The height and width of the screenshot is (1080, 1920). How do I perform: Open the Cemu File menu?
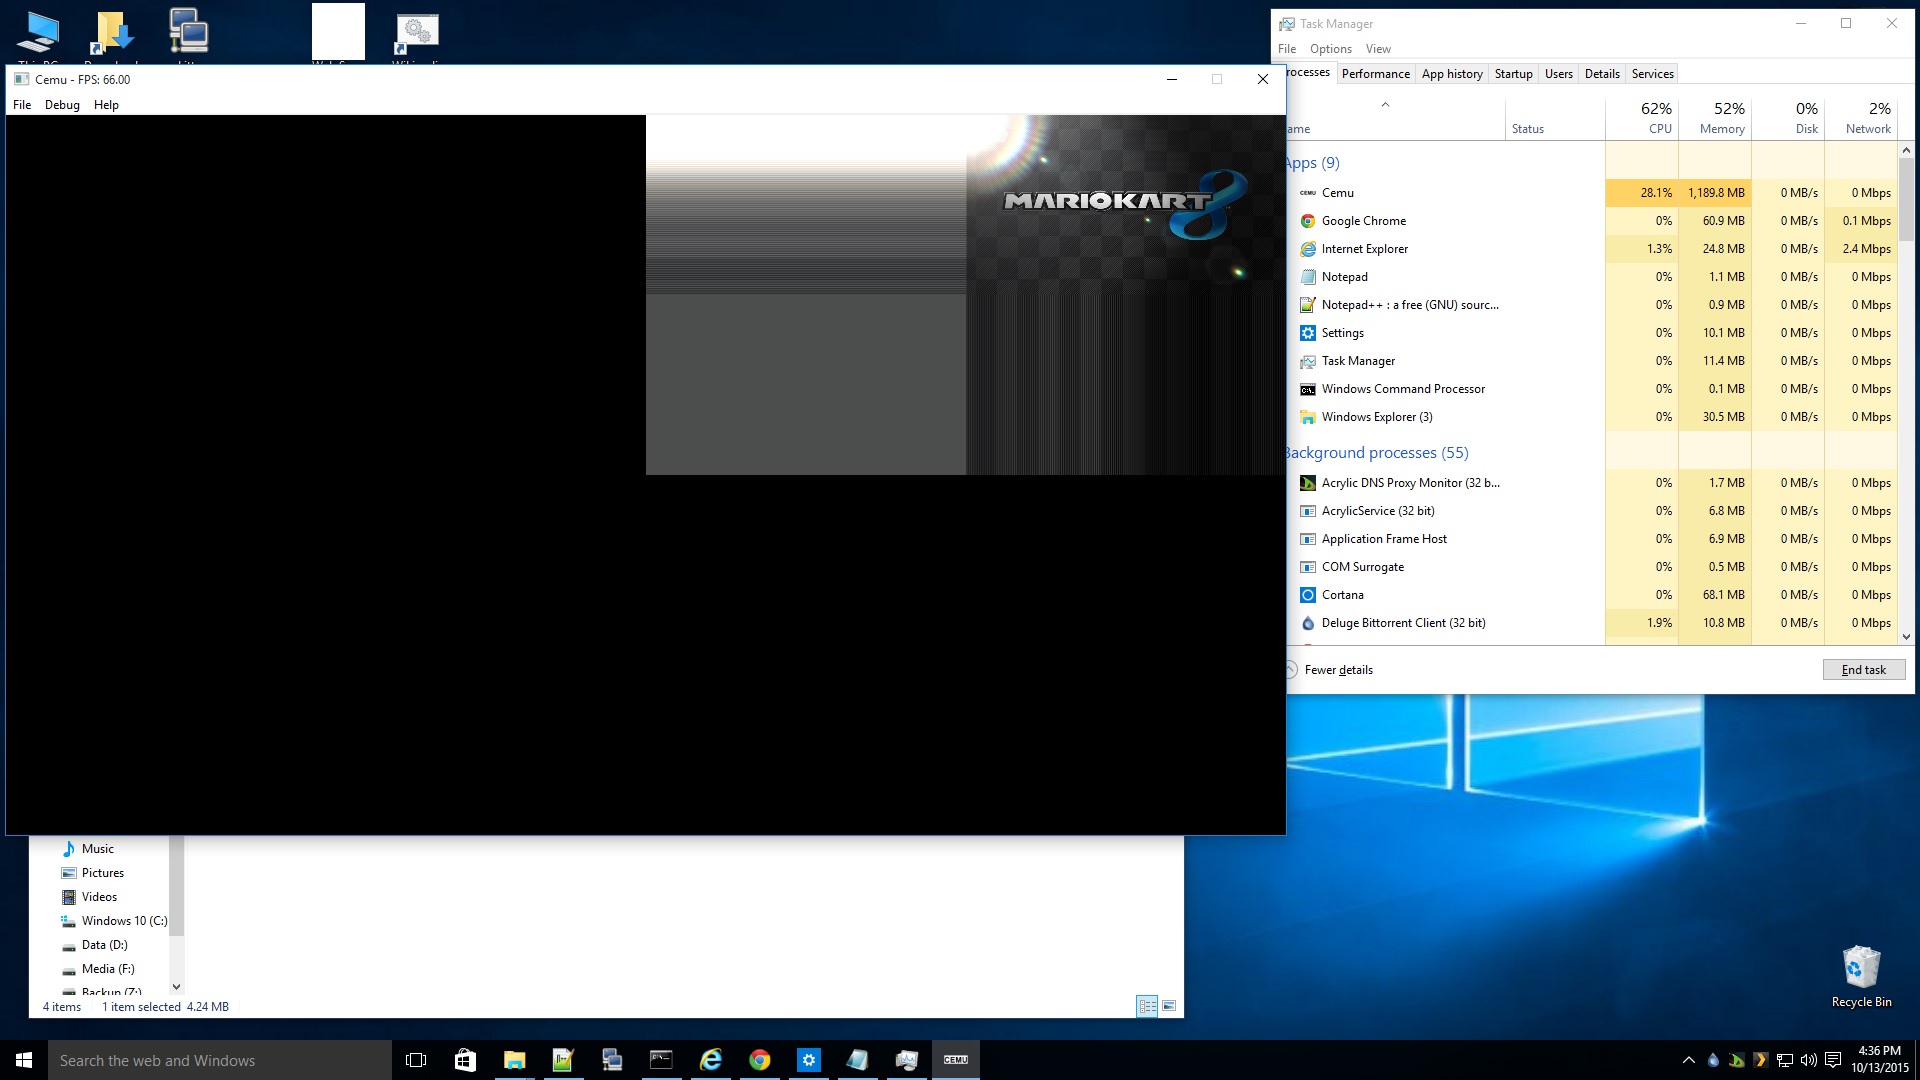[22, 105]
